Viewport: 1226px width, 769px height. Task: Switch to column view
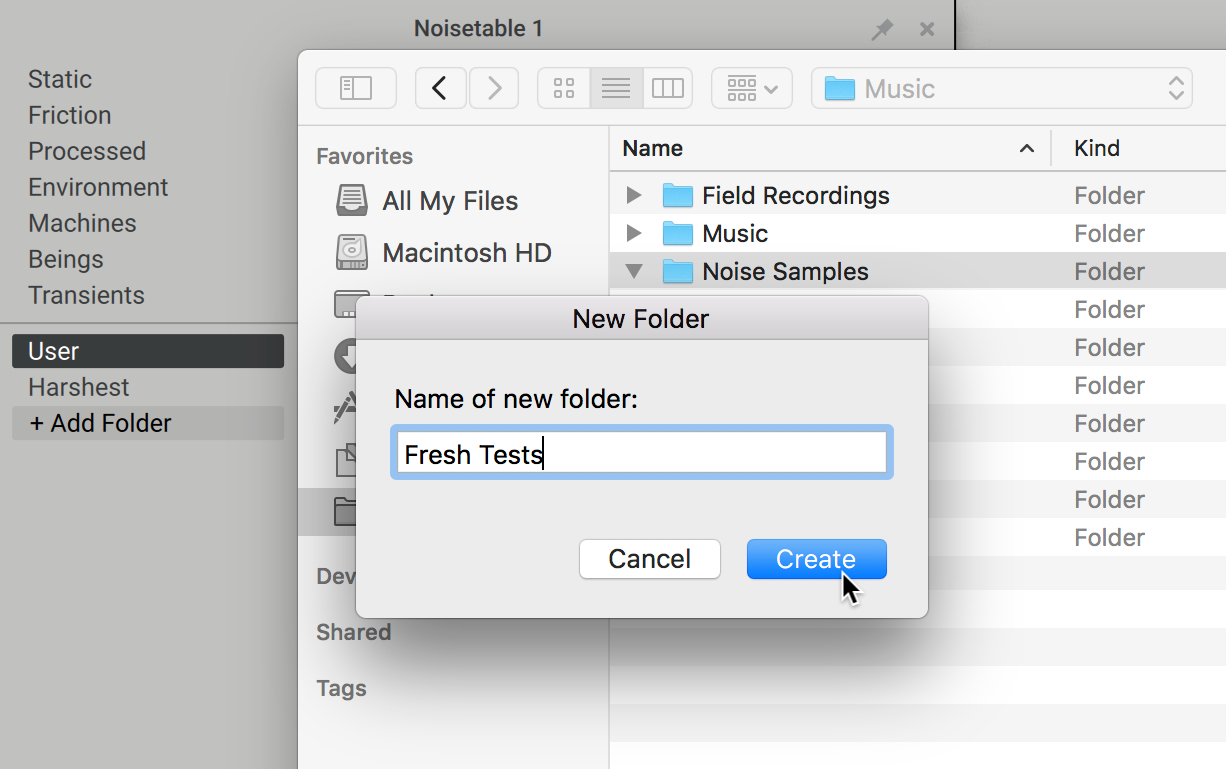668,88
